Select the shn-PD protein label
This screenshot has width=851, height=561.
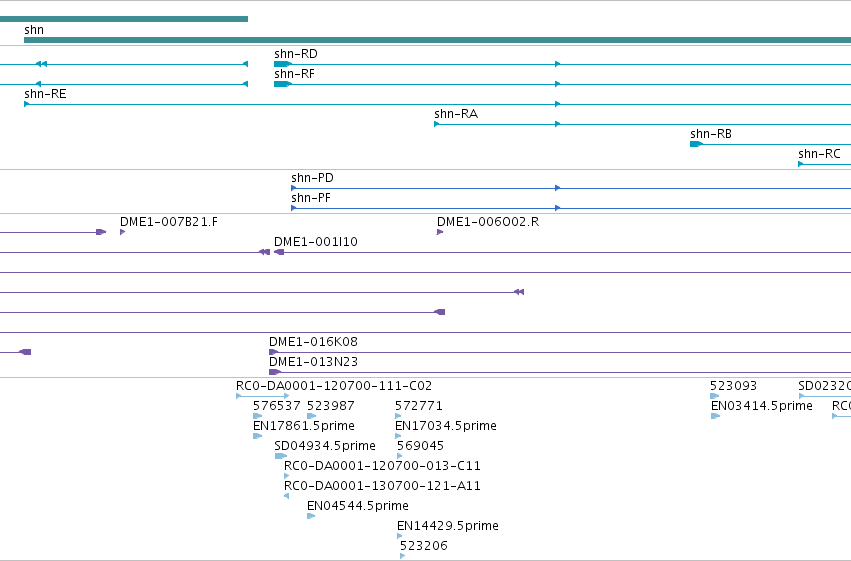pyautogui.click(x=312, y=178)
